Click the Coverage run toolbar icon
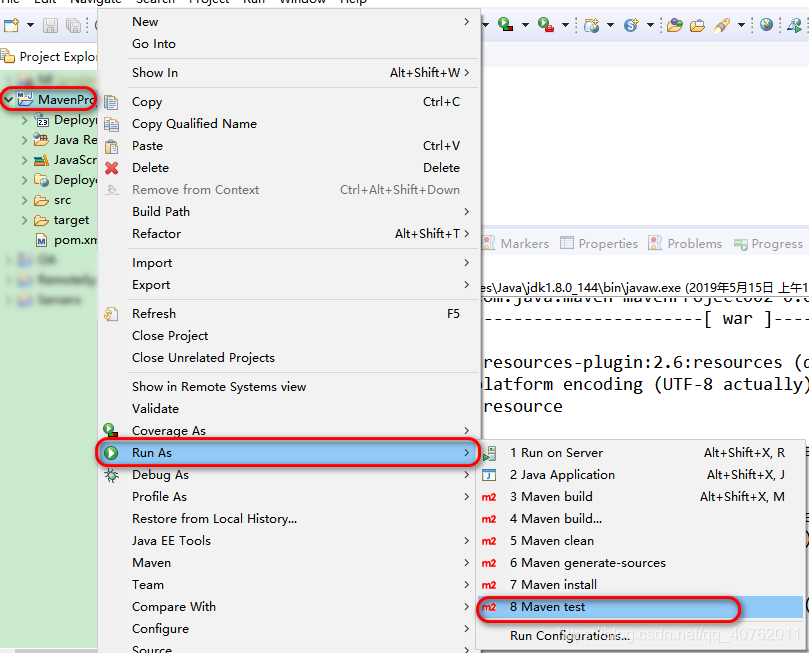 pyautogui.click(x=505, y=24)
